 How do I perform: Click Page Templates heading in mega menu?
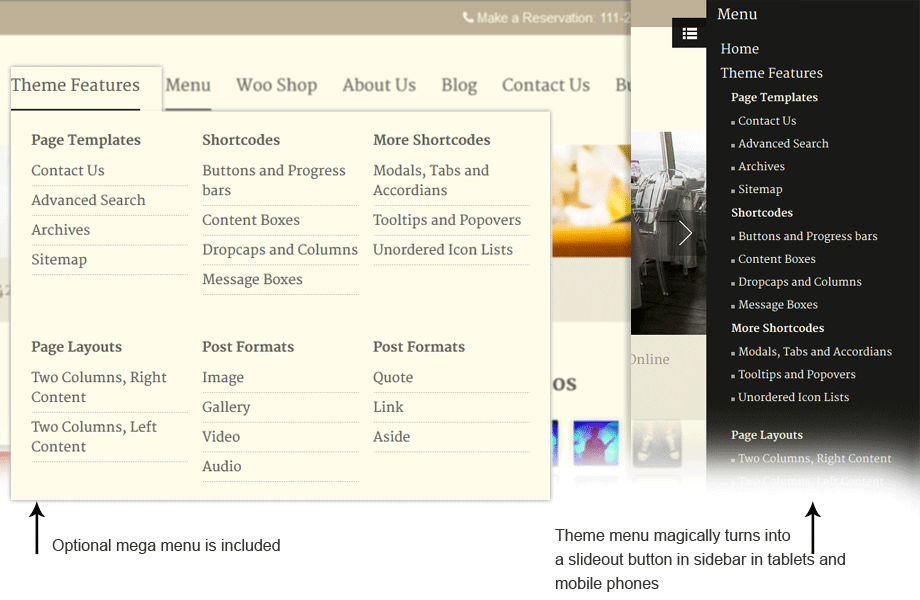pos(86,140)
